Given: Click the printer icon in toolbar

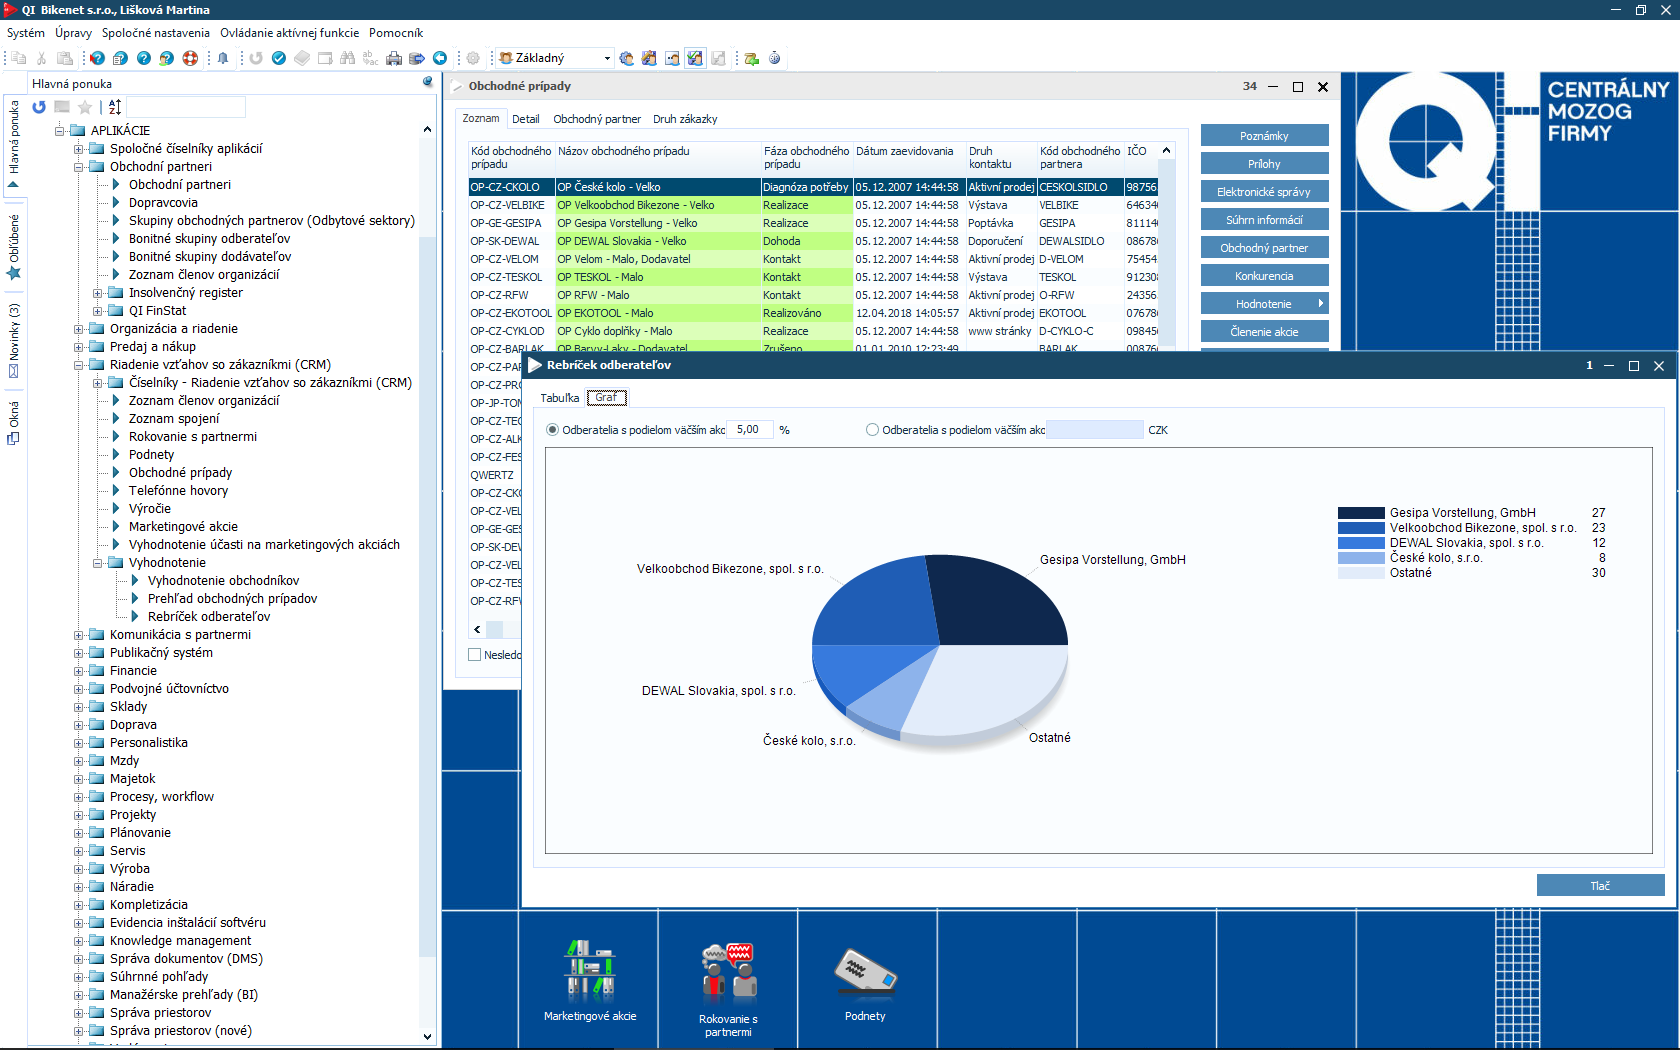Looking at the screenshot, I should (x=394, y=58).
